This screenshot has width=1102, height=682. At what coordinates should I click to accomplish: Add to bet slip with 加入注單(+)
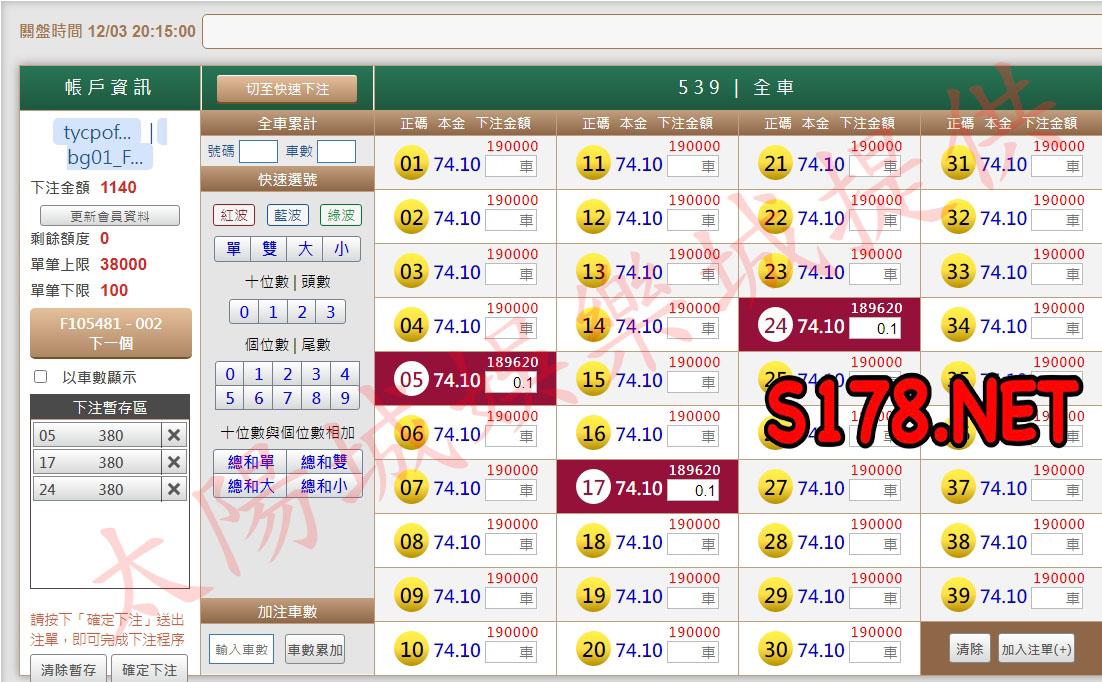click(x=1037, y=649)
